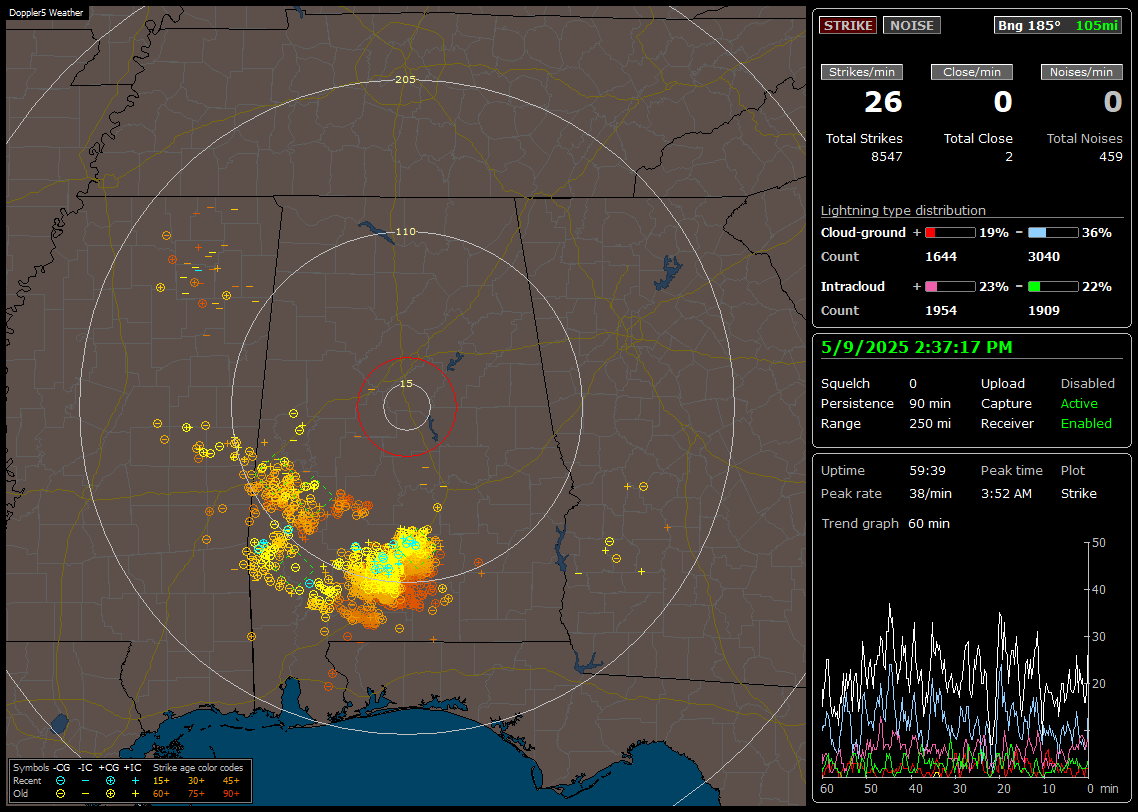Click the Old -CG yellow circle symbol in the legend
This screenshot has width=1138, height=812.
pyautogui.click(x=60, y=794)
